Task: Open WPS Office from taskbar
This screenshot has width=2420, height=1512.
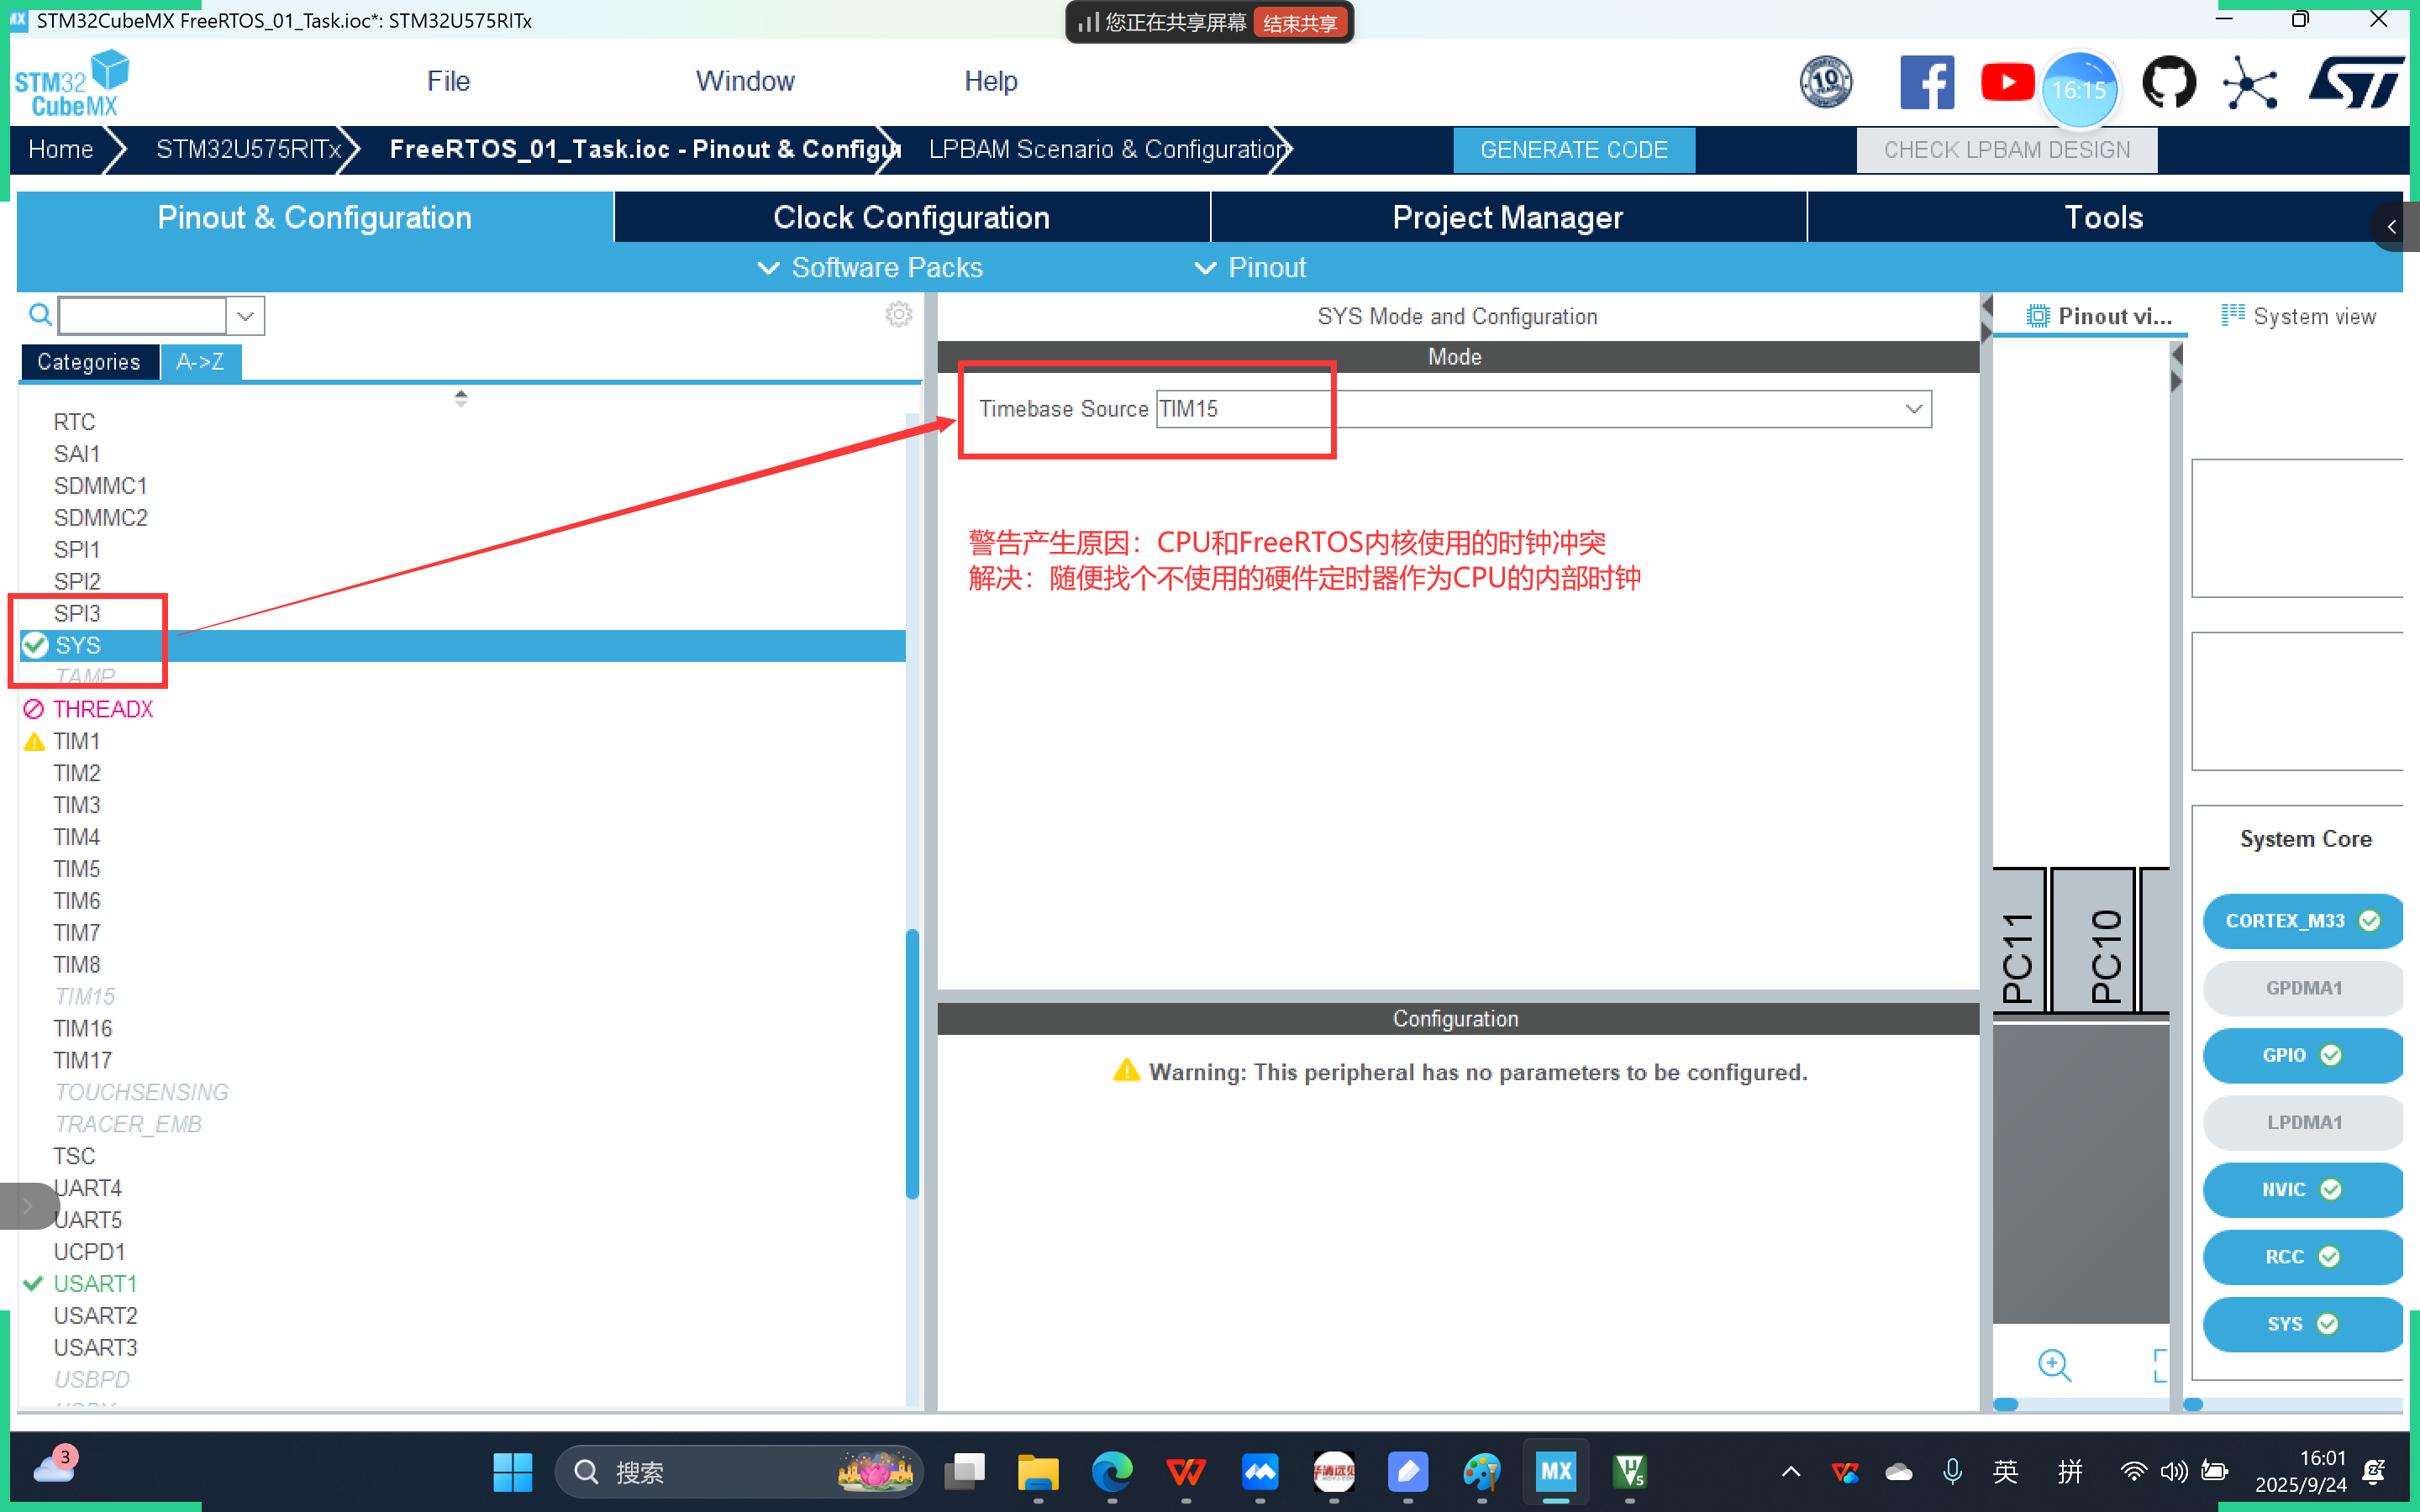Action: click(x=1186, y=1472)
